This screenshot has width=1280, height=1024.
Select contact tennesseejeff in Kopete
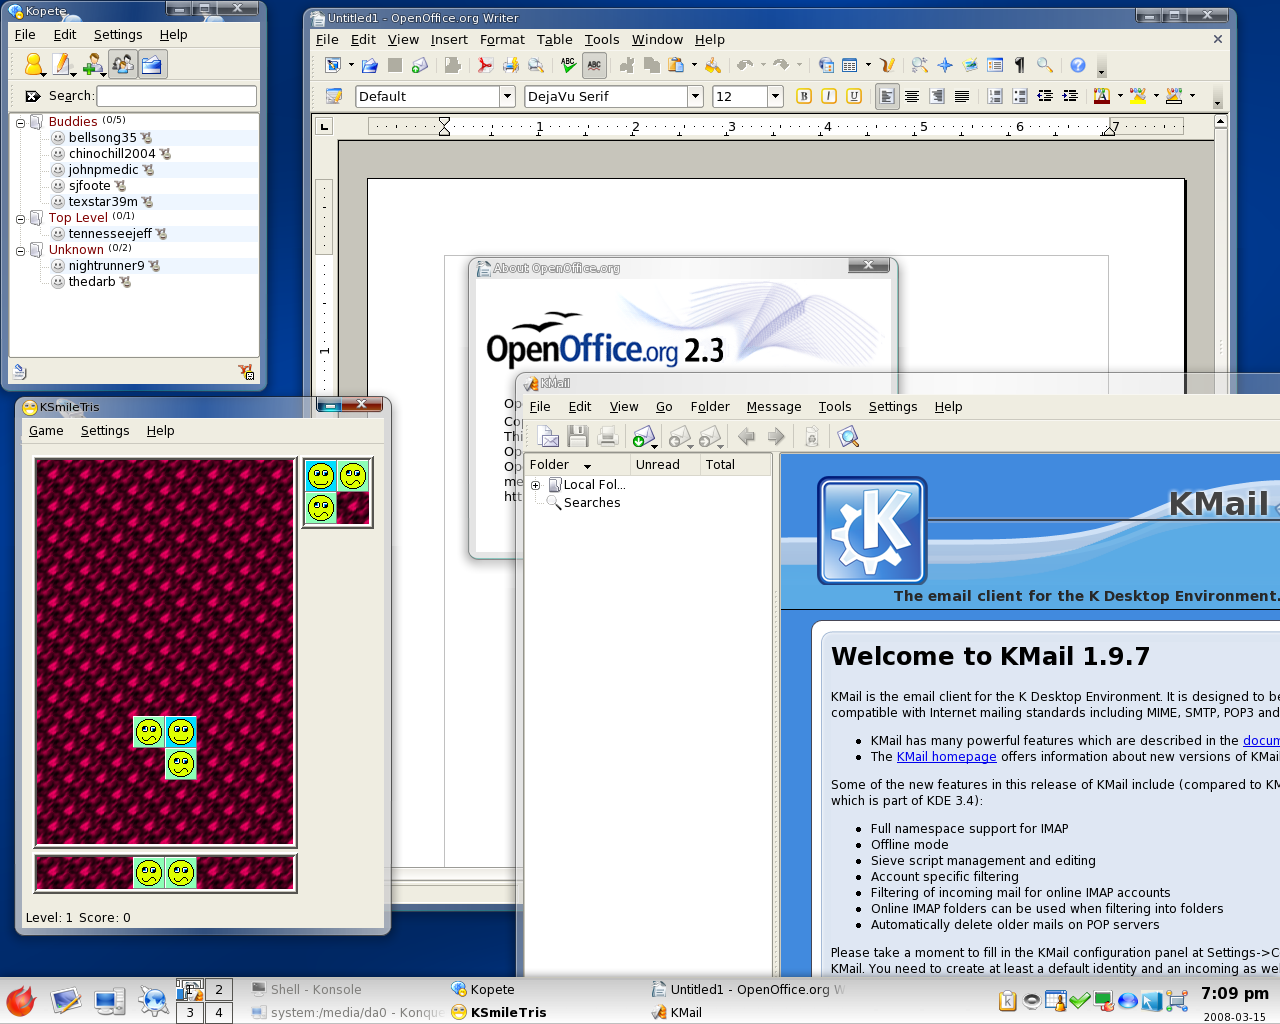click(110, 234)
